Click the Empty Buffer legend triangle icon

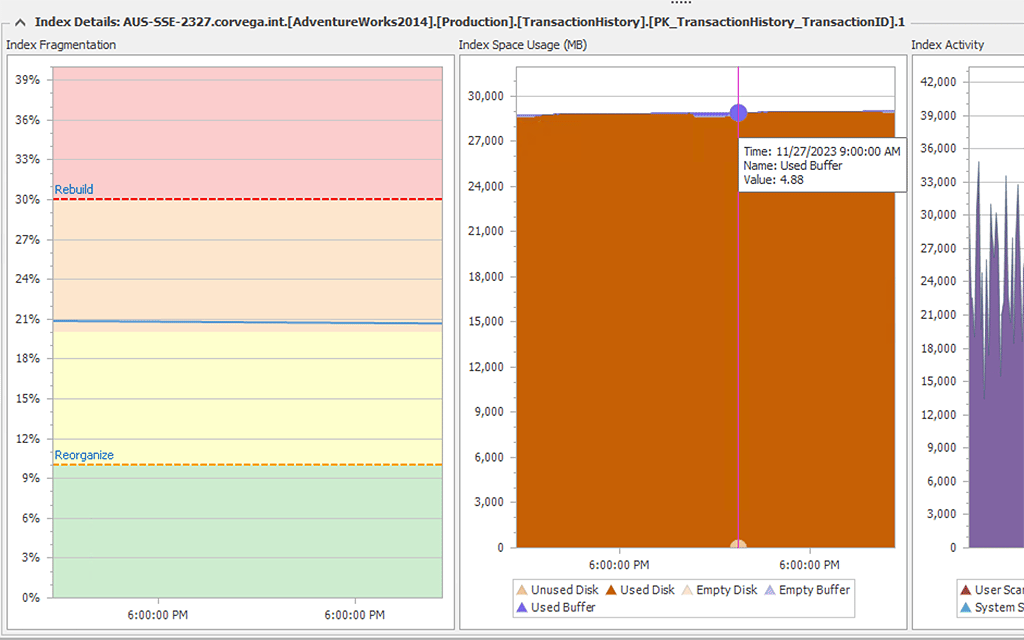768,589
